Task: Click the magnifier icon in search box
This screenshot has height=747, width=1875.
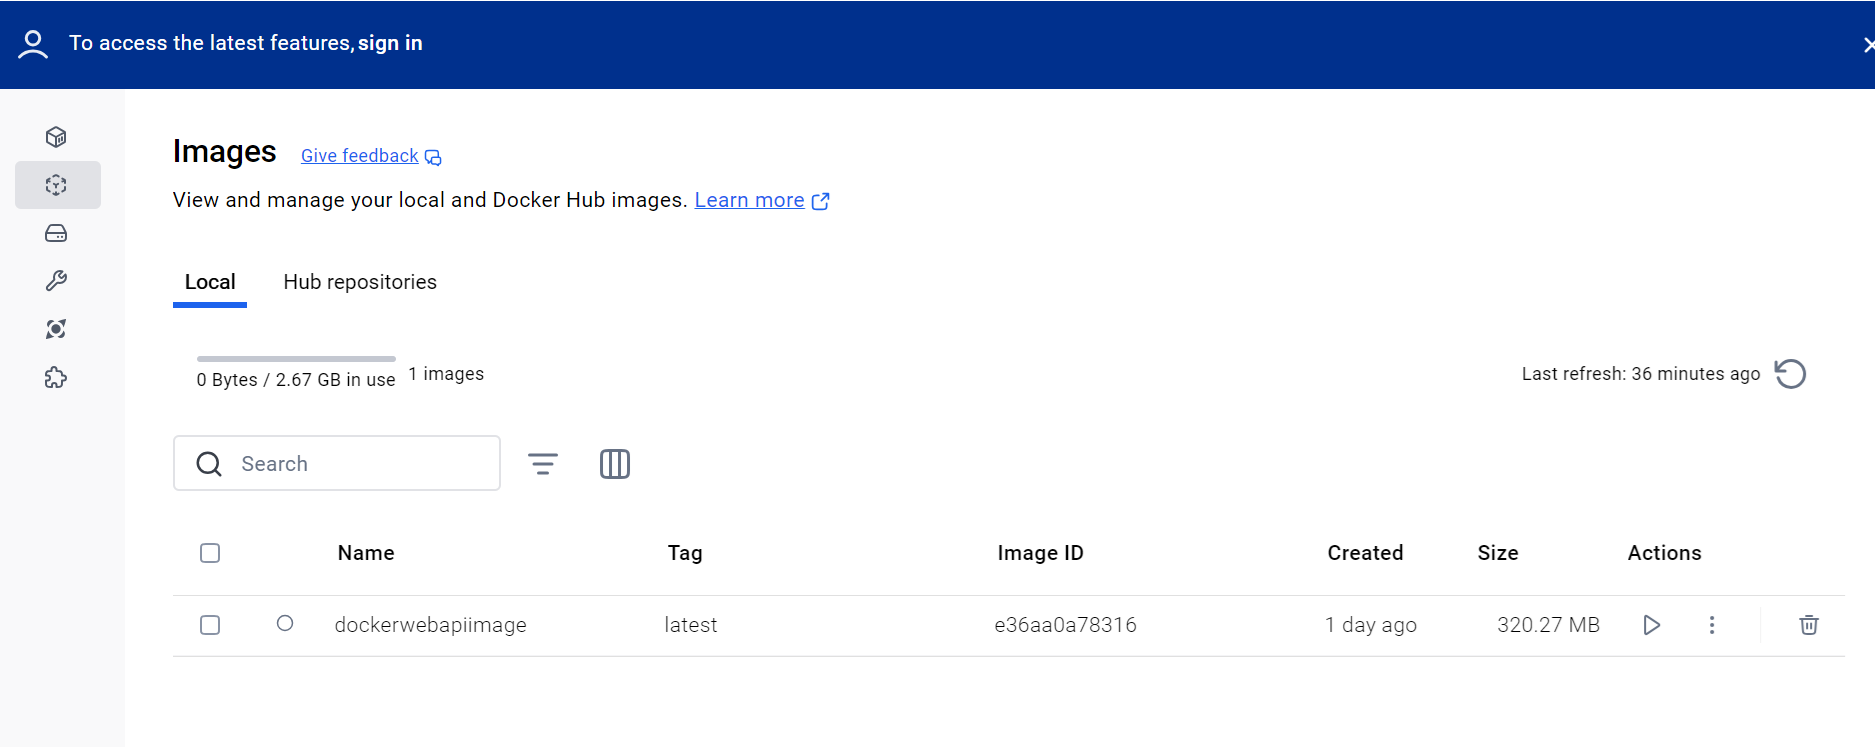Action: coord(209,464)
